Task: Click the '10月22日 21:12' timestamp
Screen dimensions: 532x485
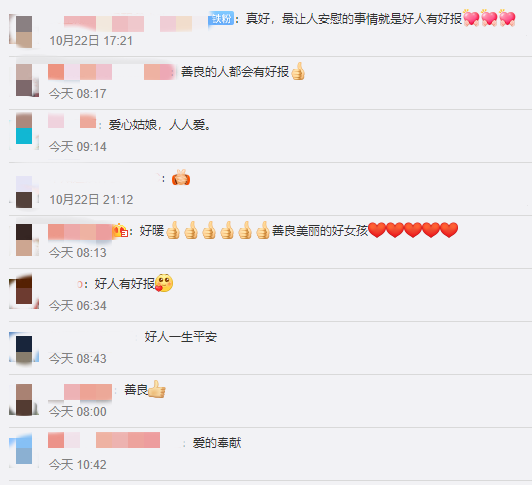Action: pos(91,200)
